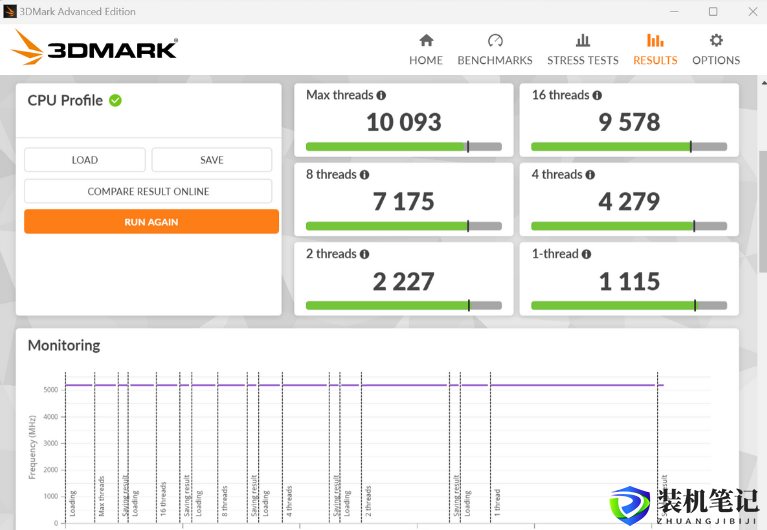
Task: Click the 3DMark logo
Action: (x=94, y=47)
